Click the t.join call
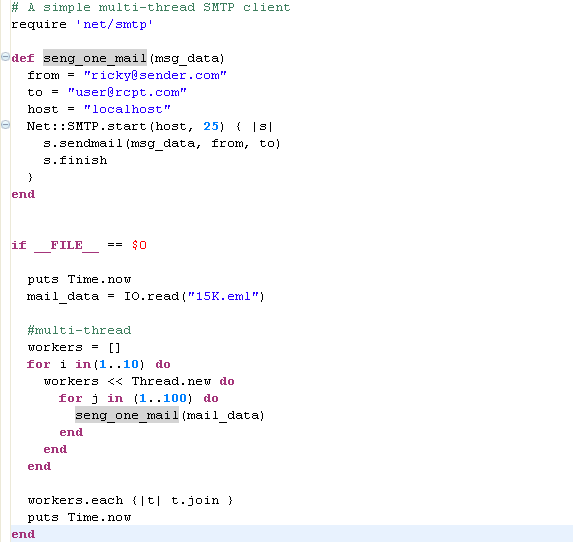Image resolution: width=573 pixels, height=542 pixels. click(x=195, y=500)
